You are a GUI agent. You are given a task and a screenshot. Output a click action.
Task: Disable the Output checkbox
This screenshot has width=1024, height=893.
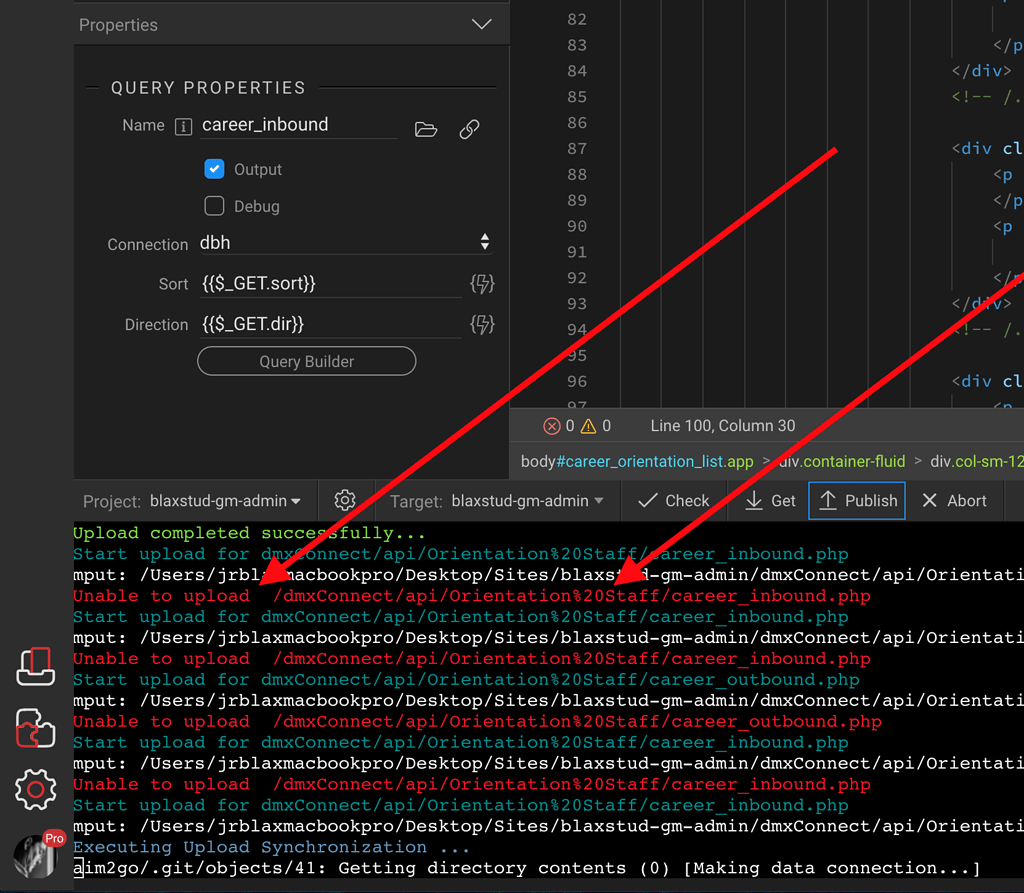point(214,169)
